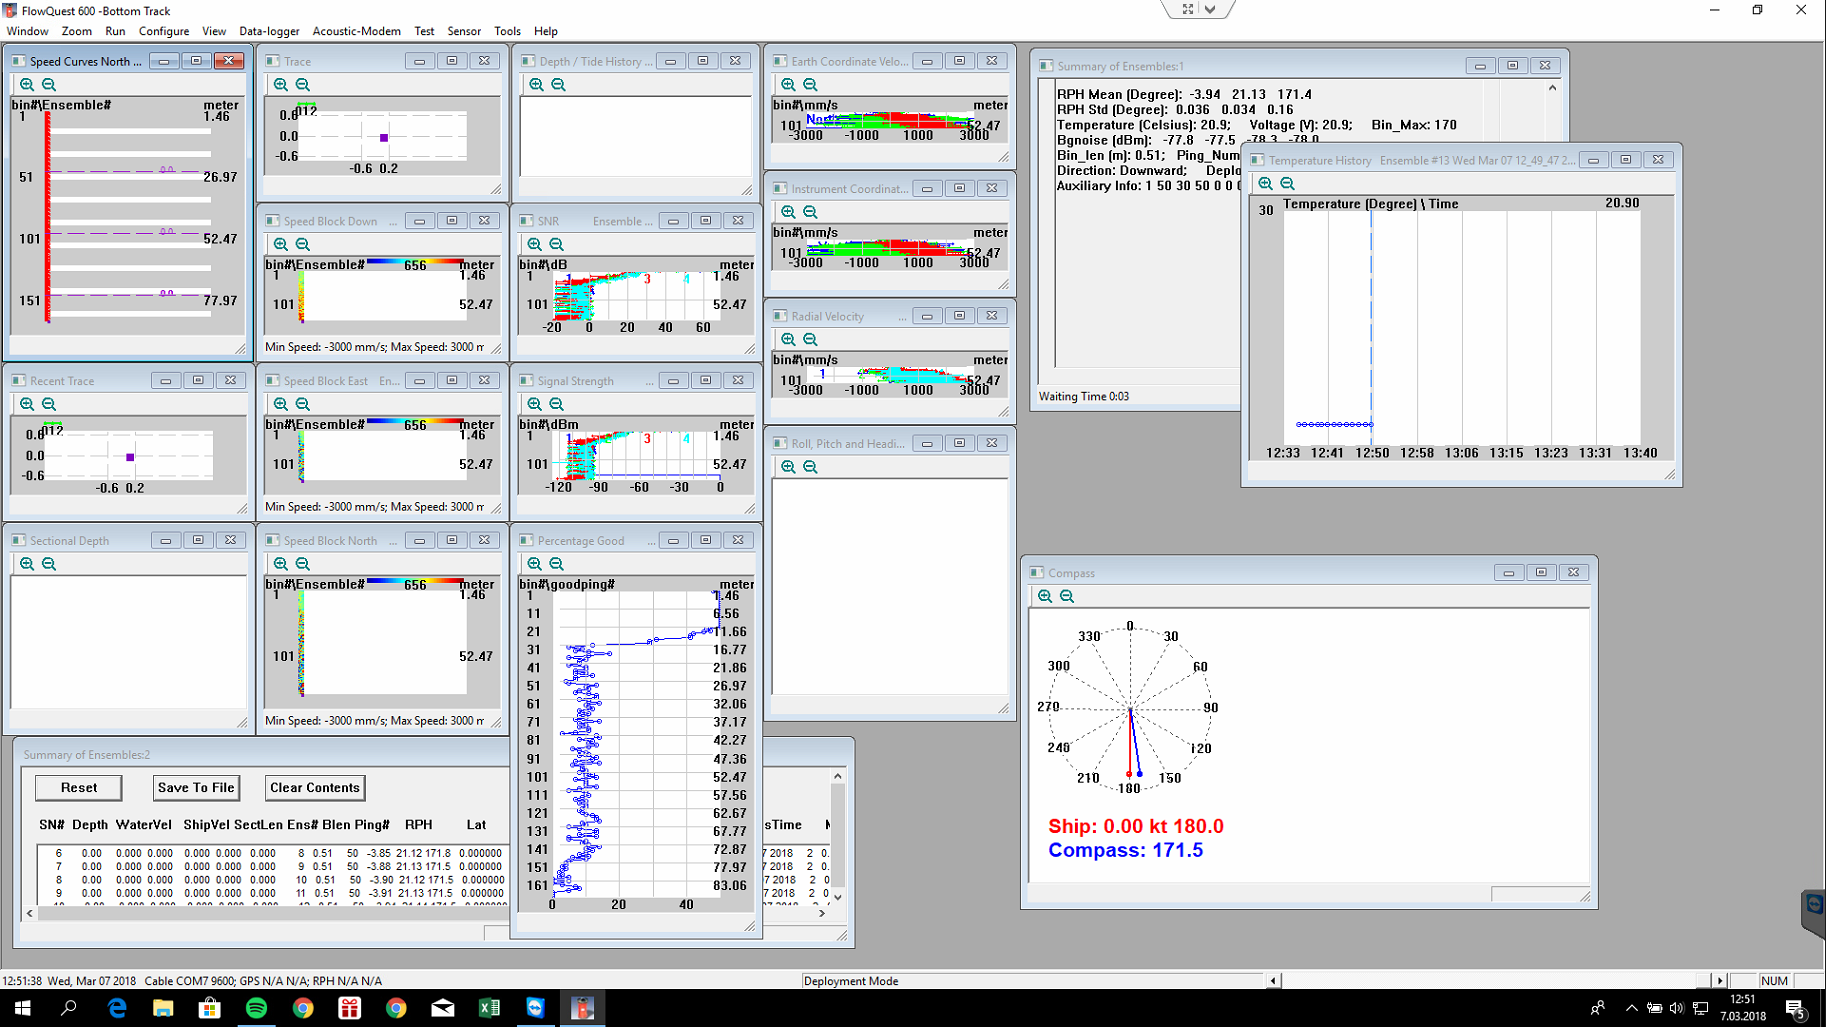Zoom out of Recent Trace window
The image size is (1826, 1027).
click(x=49, y=404)
